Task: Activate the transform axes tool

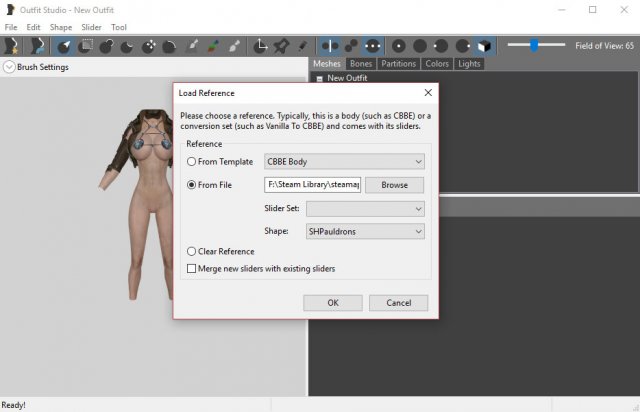Action: 261,45
